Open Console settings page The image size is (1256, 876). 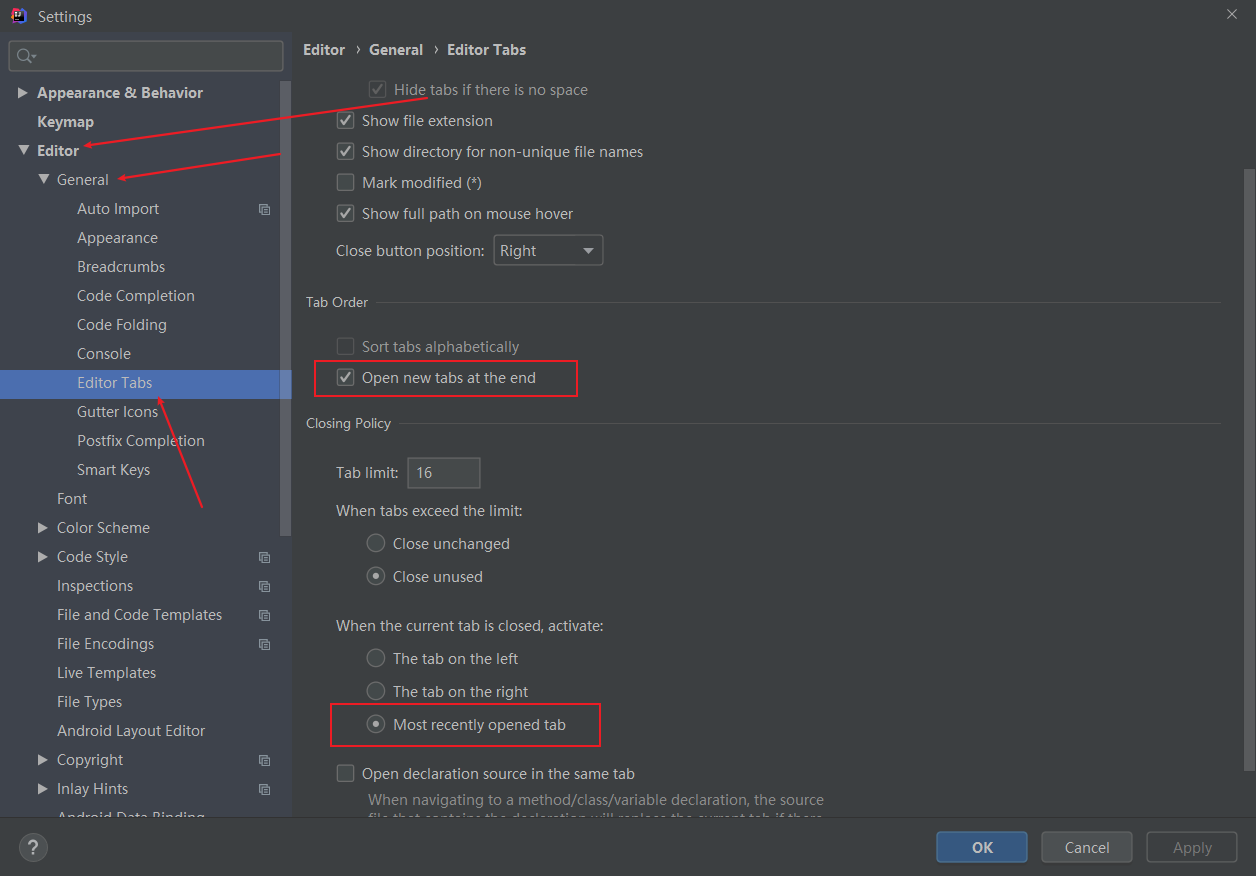pos(104,354)
